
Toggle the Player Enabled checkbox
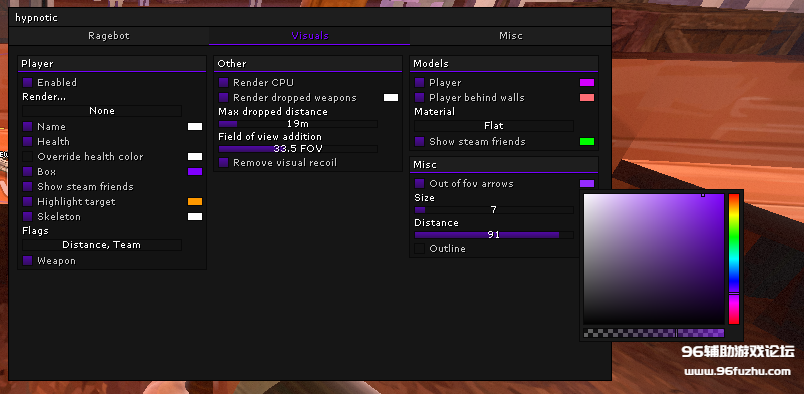tap(28, 83)
